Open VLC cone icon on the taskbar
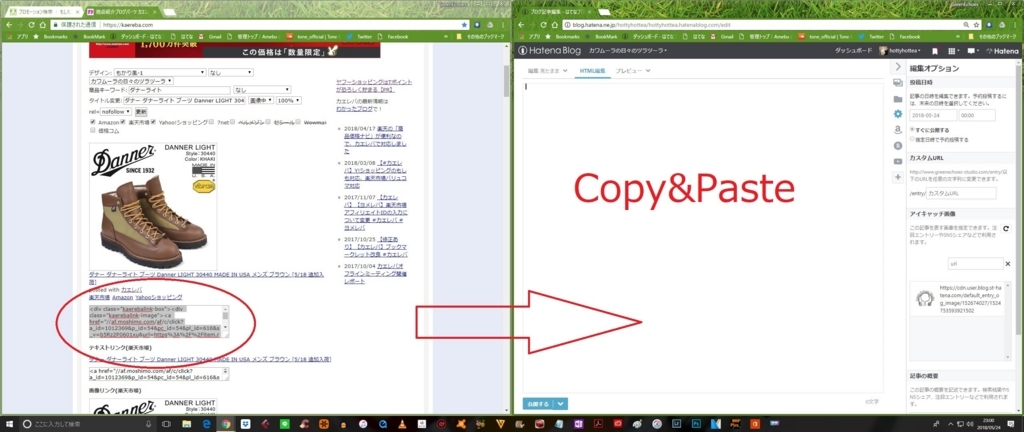This screenshot has width=1024, height=432. point(403,424)
